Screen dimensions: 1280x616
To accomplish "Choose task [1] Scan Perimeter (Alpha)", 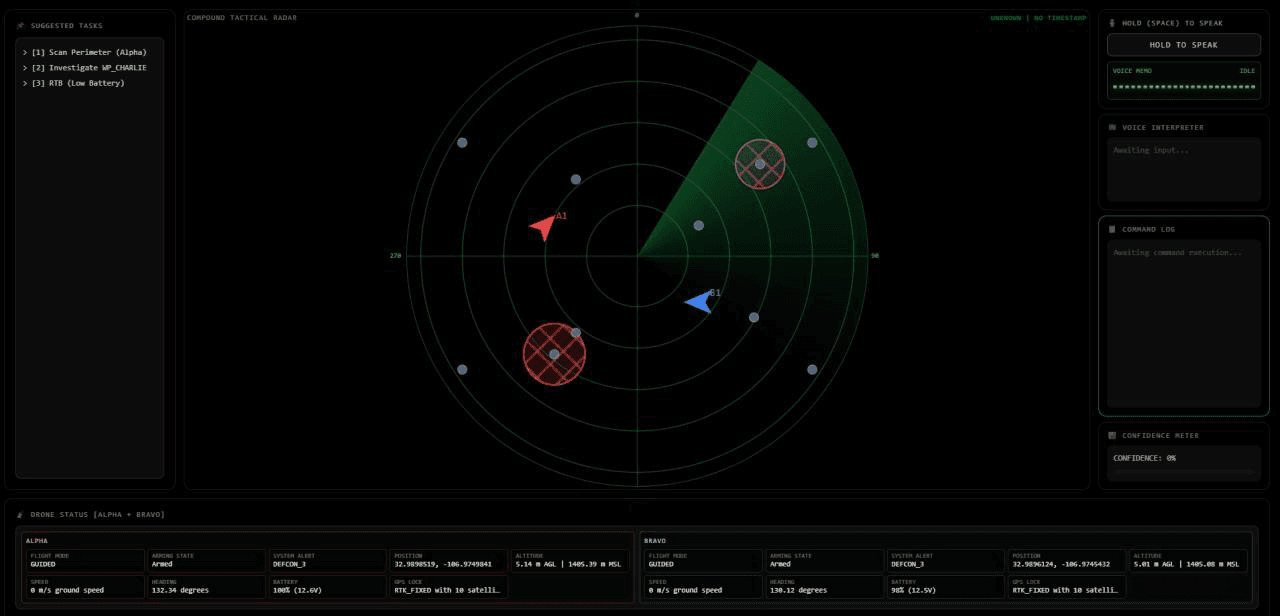I will 89,52.
